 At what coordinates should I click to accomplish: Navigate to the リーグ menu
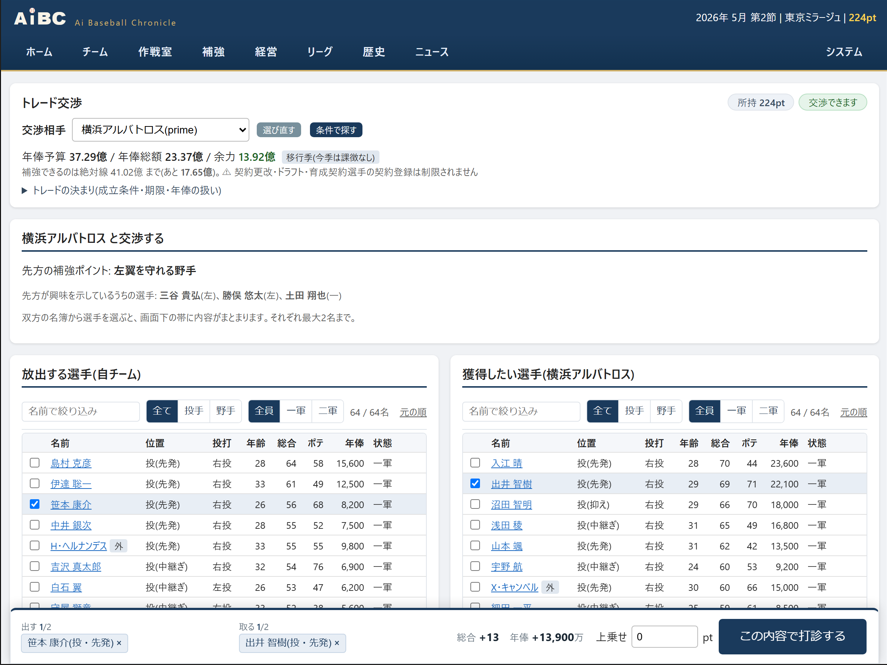[x=320, y=52]
